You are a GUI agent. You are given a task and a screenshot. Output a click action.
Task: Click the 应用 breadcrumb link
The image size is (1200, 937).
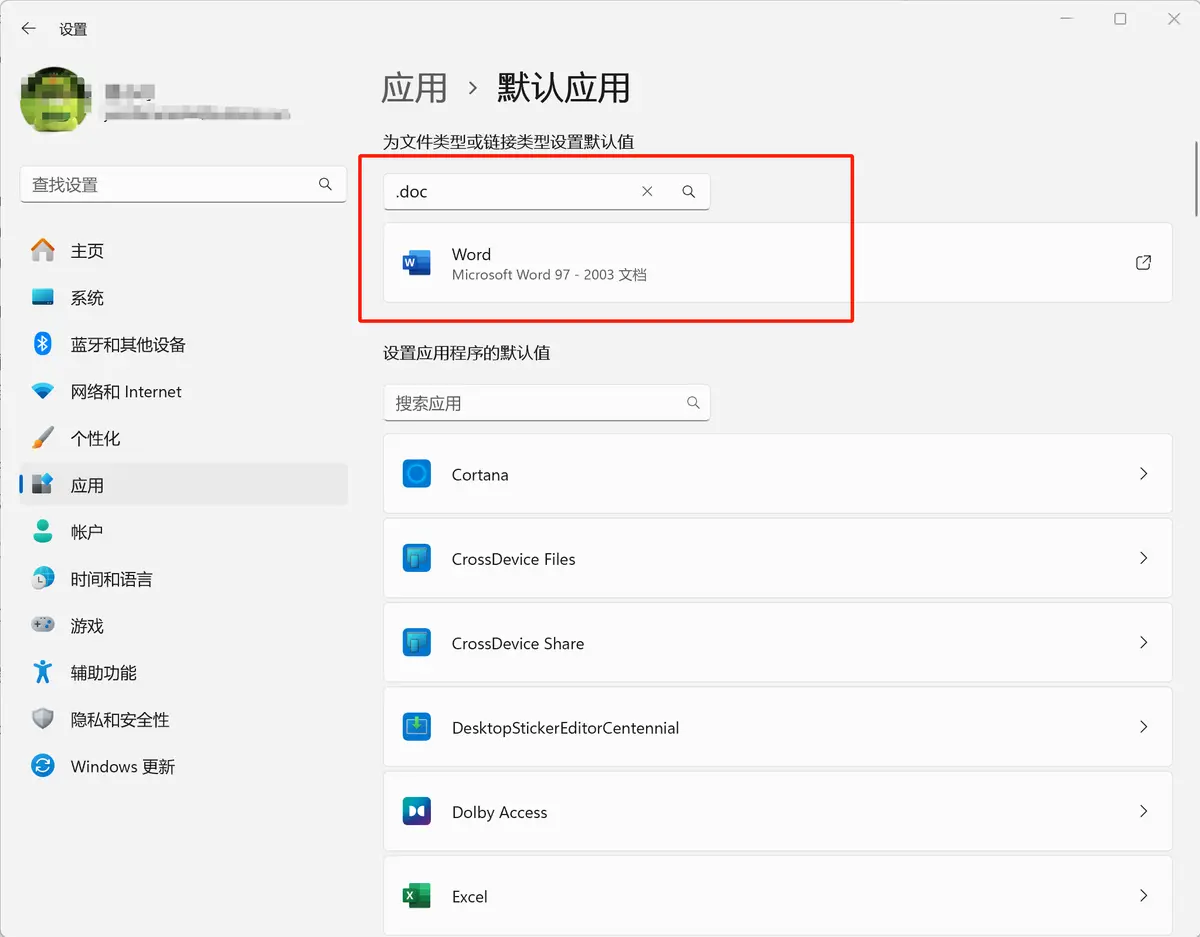click(x=414, y=88)
